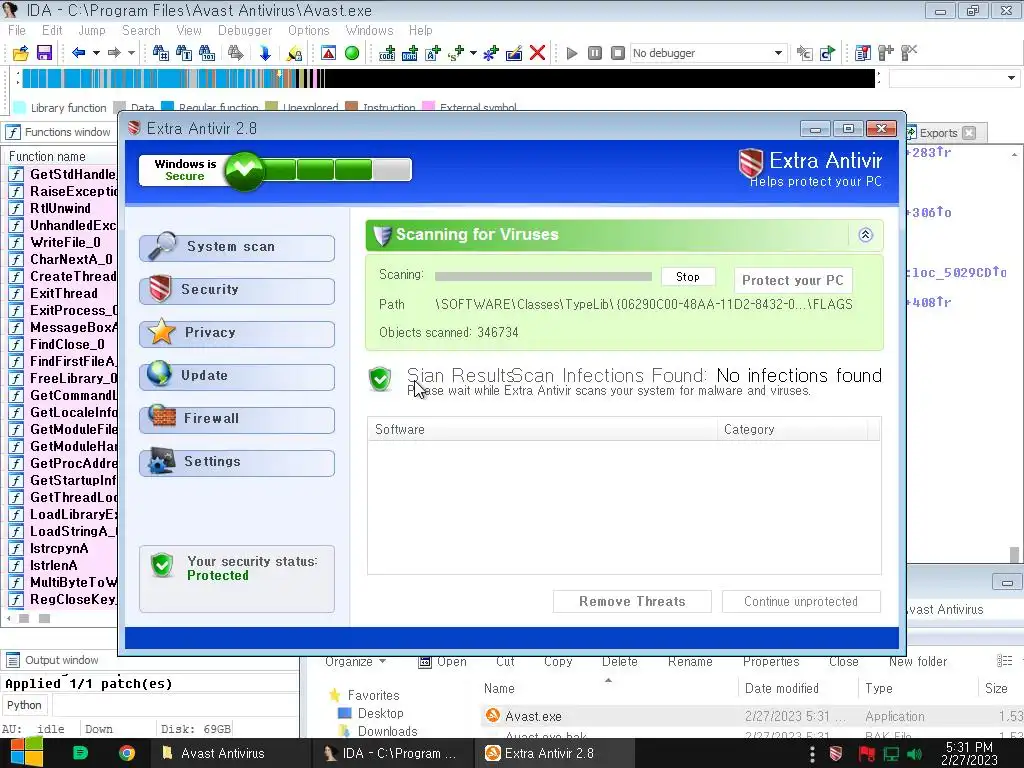Click Python button in output window

point(24,705)
